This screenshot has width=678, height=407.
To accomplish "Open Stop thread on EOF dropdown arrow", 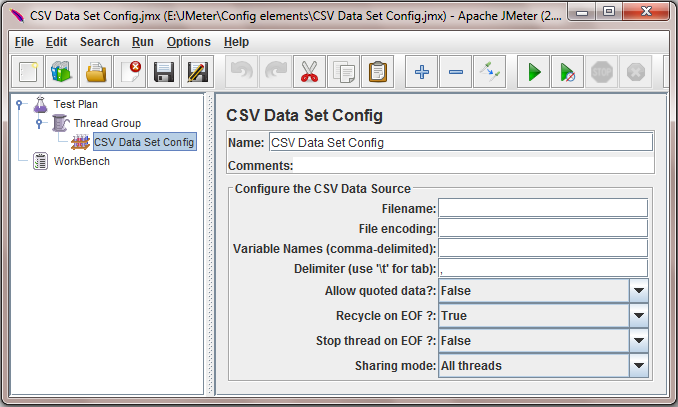I will click(639, 340).
